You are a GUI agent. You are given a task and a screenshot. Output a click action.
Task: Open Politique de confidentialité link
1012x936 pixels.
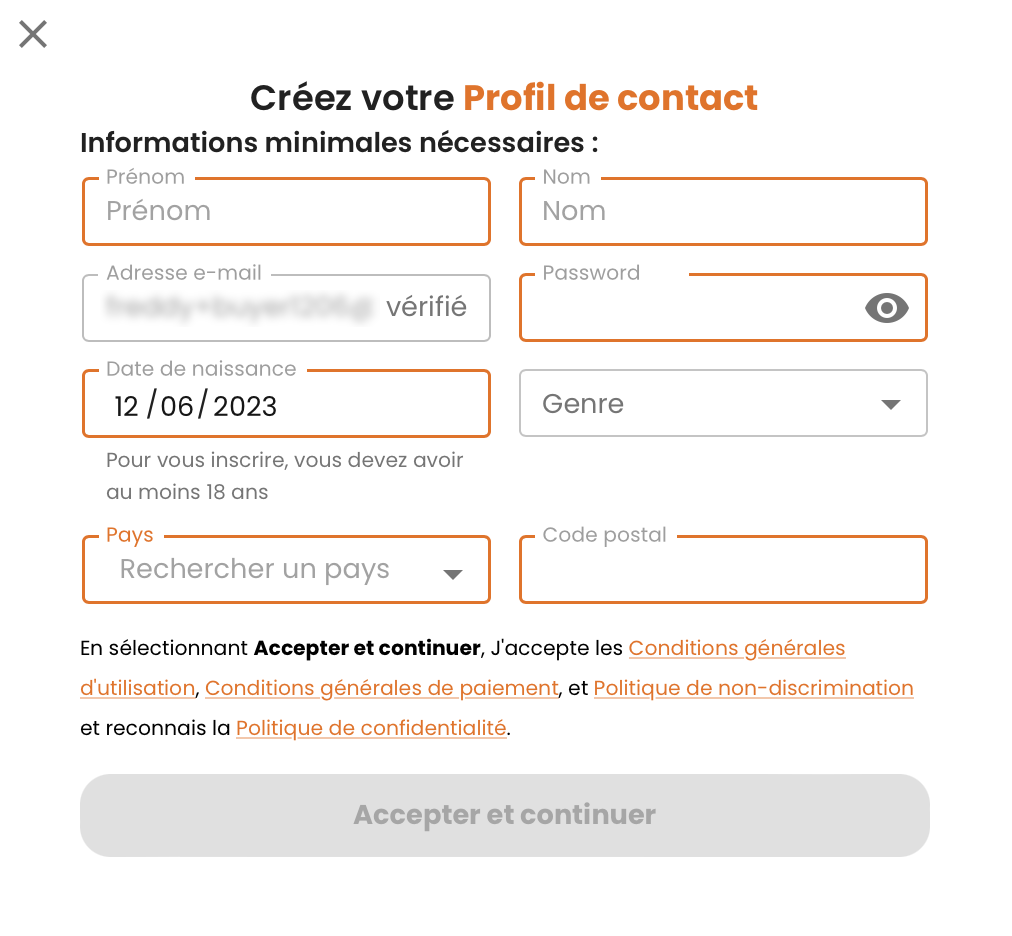(371, 728)
